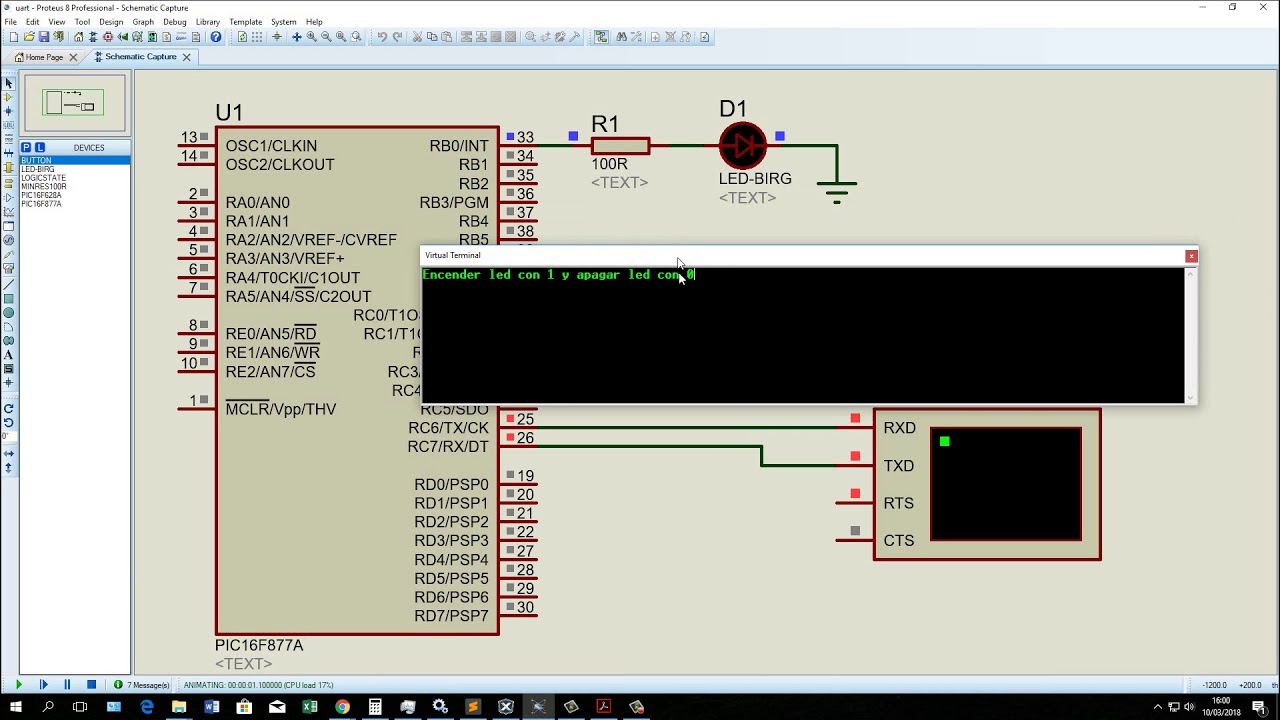This screenshot has height=720, width=1280.
Task: Pause the running simulation
Action: pyautogui.click(x=67, y=685)
